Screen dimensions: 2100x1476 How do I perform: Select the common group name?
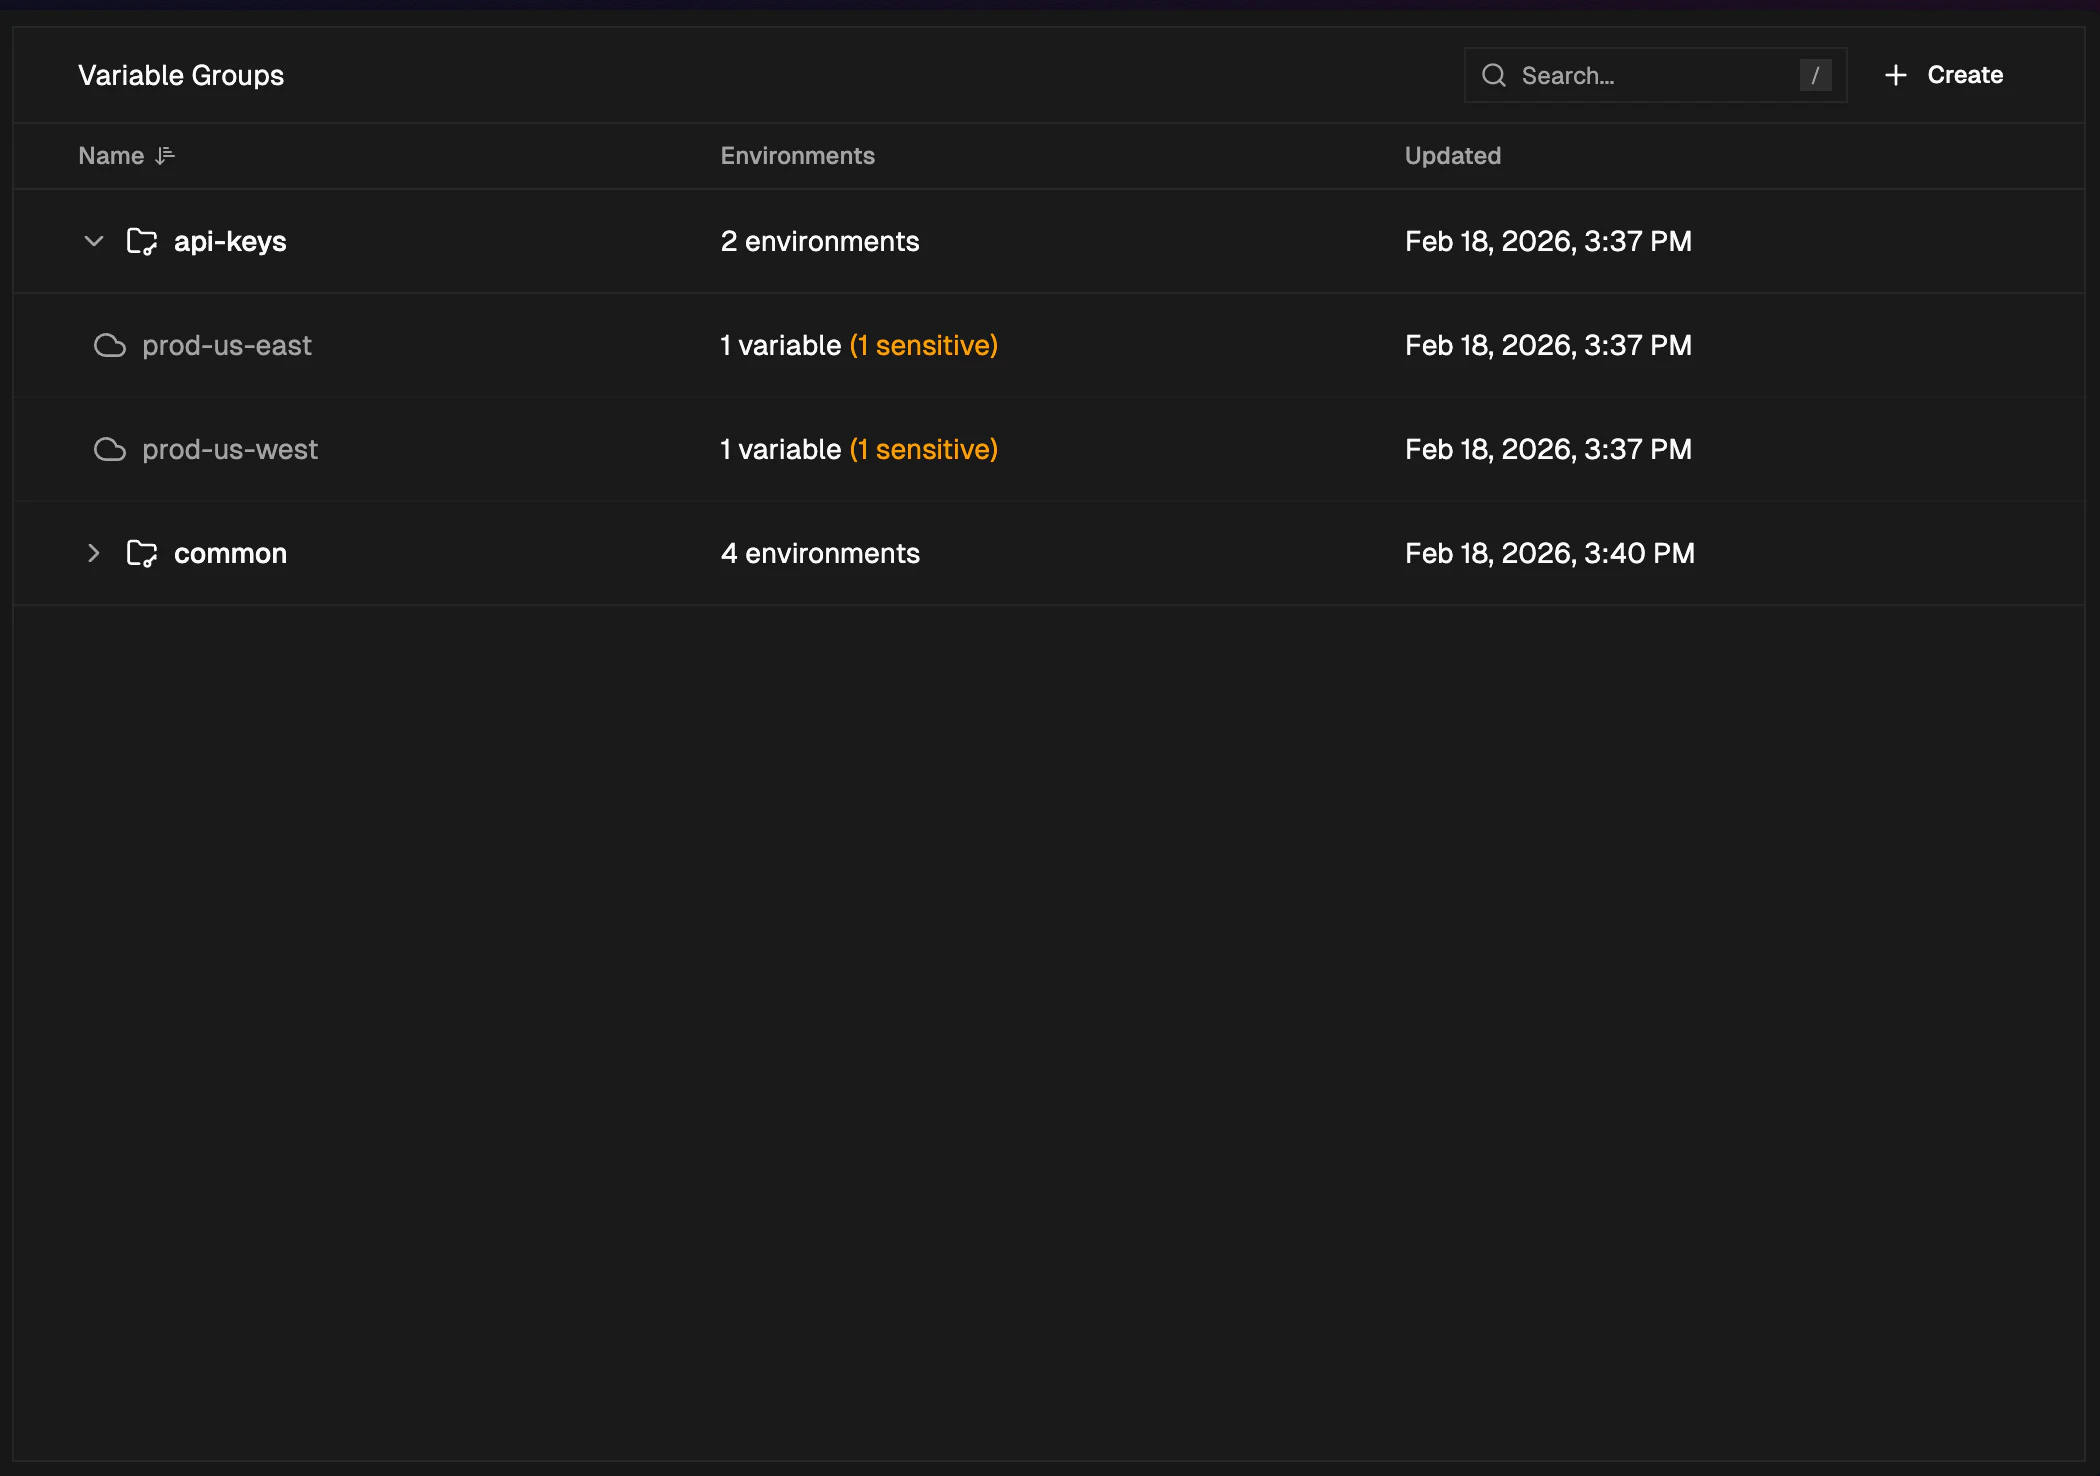tap(230, 554)
